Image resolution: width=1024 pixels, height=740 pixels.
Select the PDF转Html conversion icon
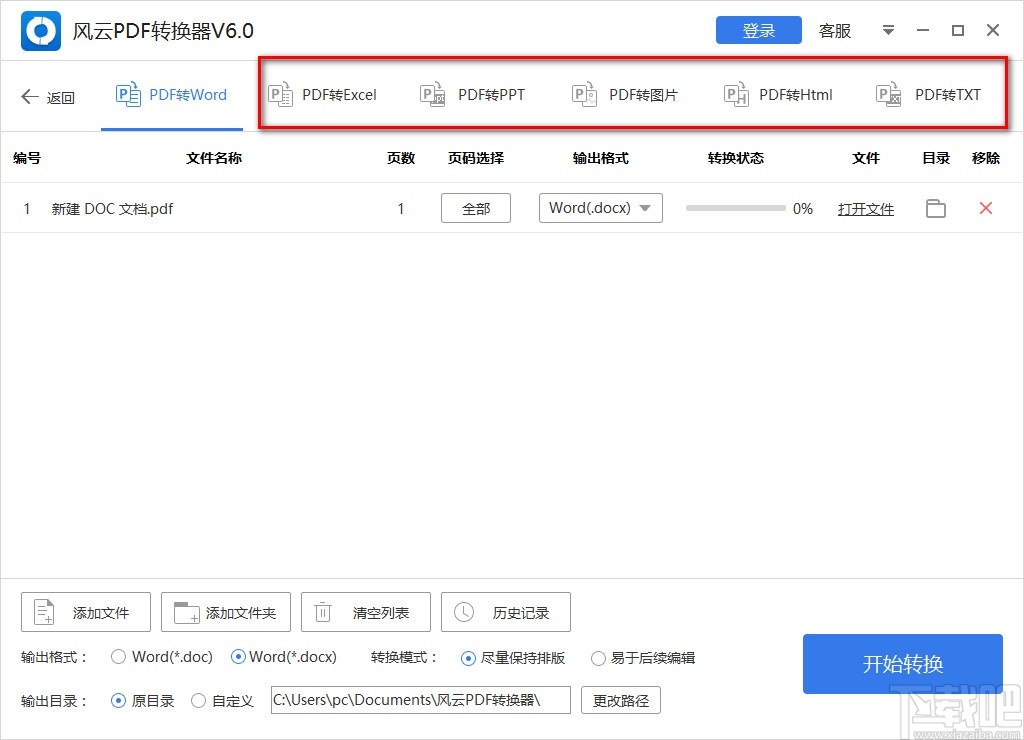tap(737, 94)
